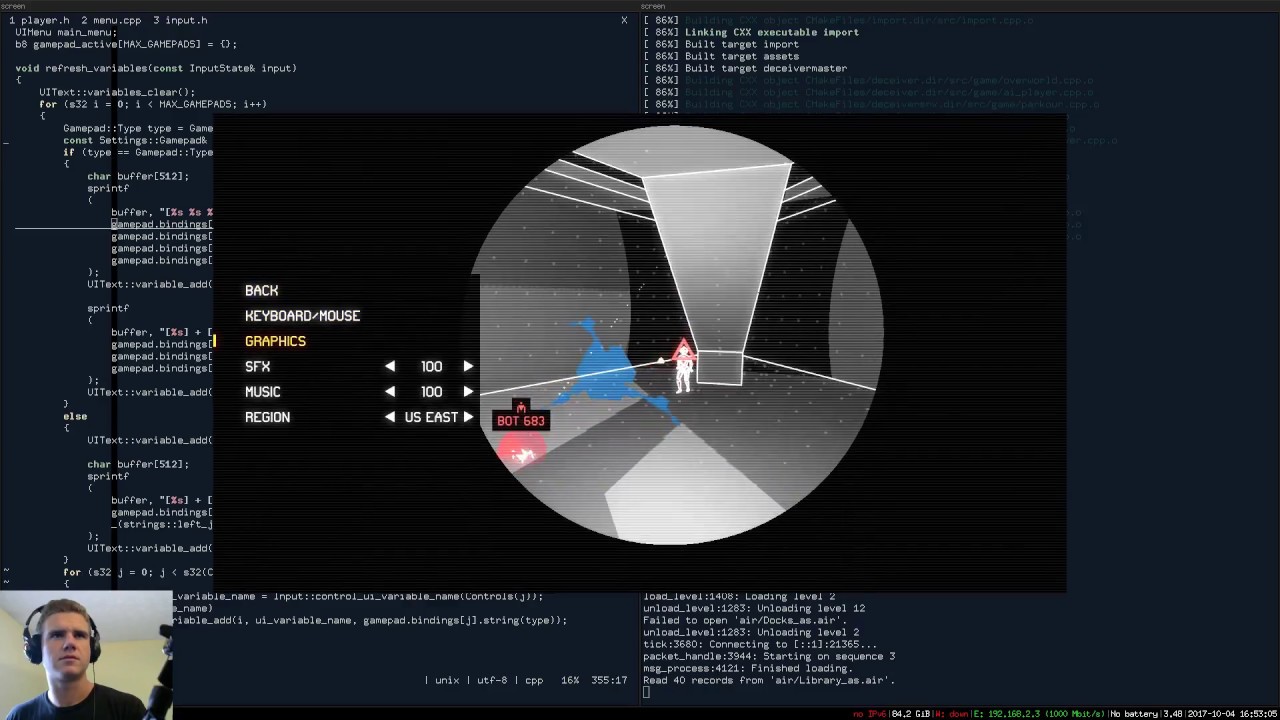This screenshot has height=720, width=1280.
Task: Switch REGION to next option arrow
Action: pyautogui.click(x=468, y=417)
